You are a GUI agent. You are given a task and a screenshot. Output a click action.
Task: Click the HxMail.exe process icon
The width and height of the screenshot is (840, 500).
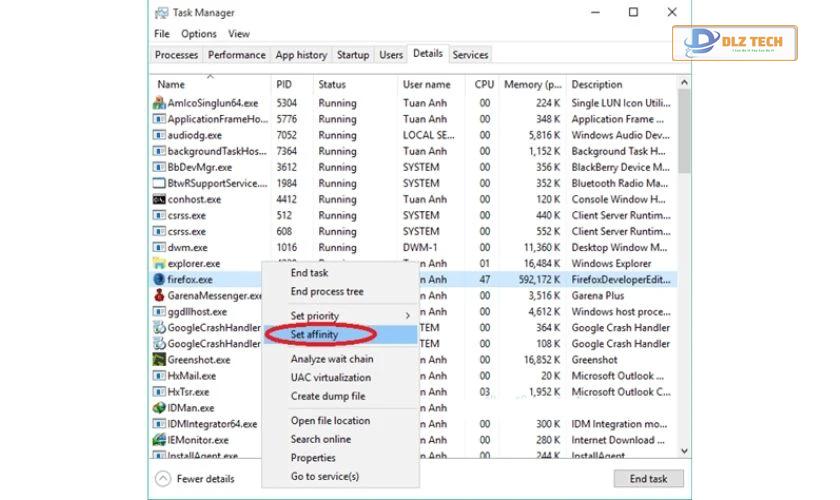point(159,376)
